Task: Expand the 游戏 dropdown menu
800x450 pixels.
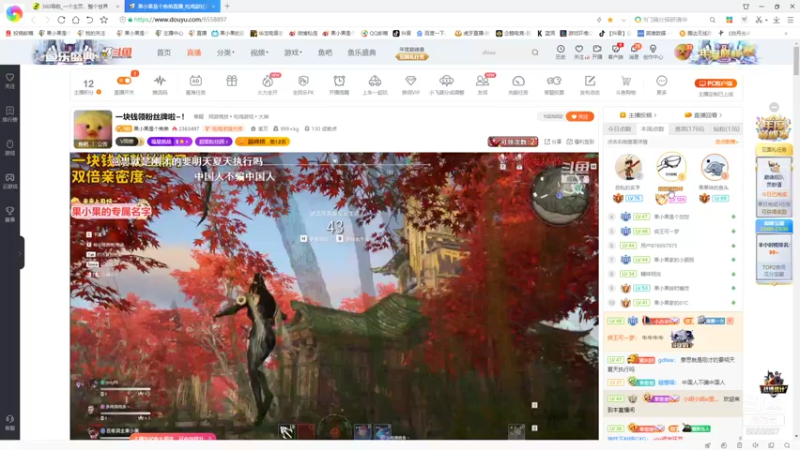Action: coord(293,53)
